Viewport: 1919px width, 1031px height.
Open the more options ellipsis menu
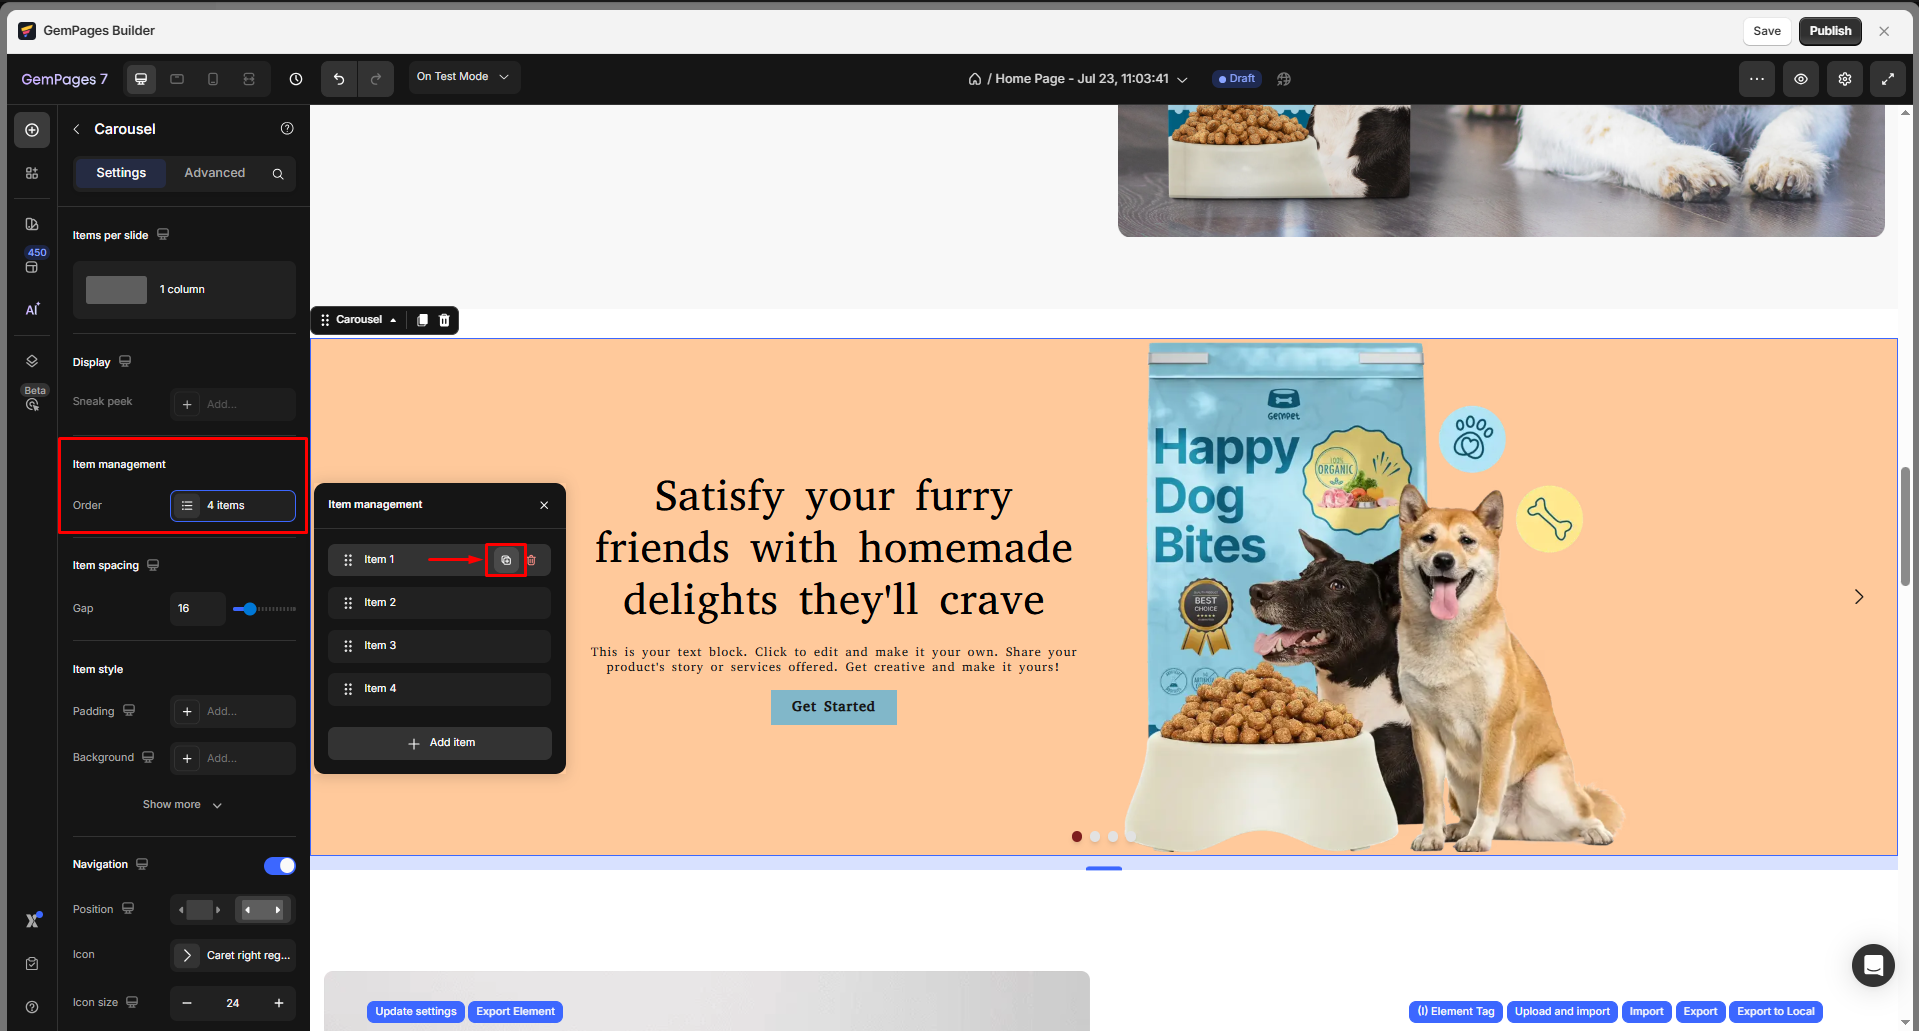pyautogui.click(x=1757, y=79)
